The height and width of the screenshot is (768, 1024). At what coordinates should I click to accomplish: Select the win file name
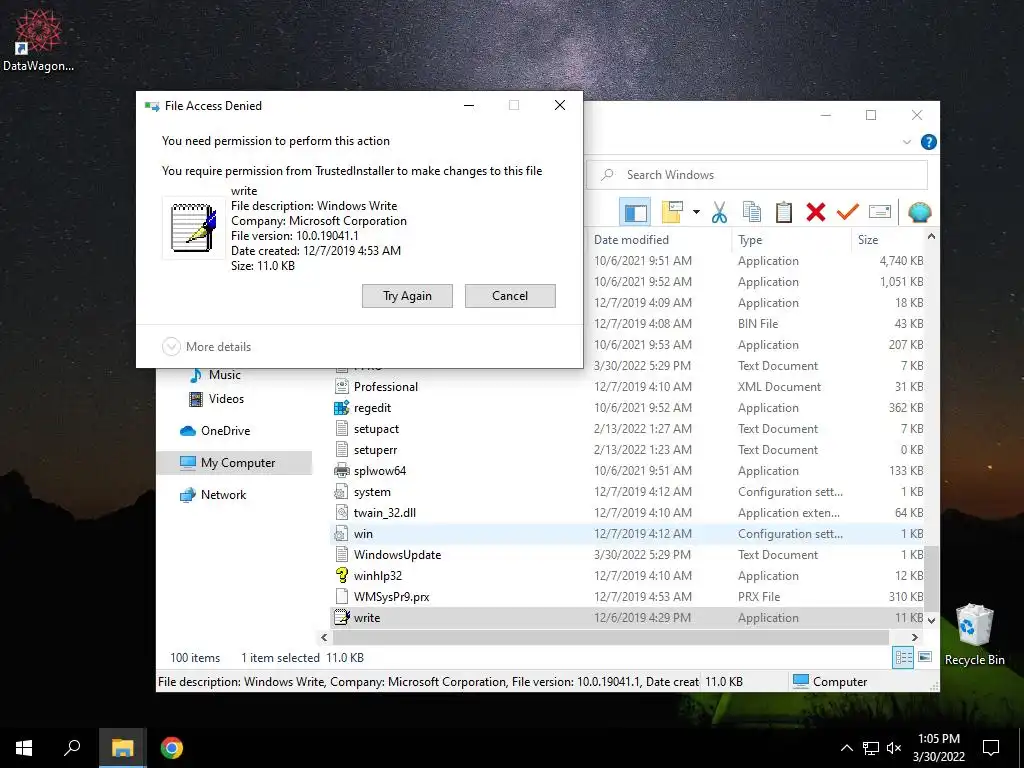[363, 534]
